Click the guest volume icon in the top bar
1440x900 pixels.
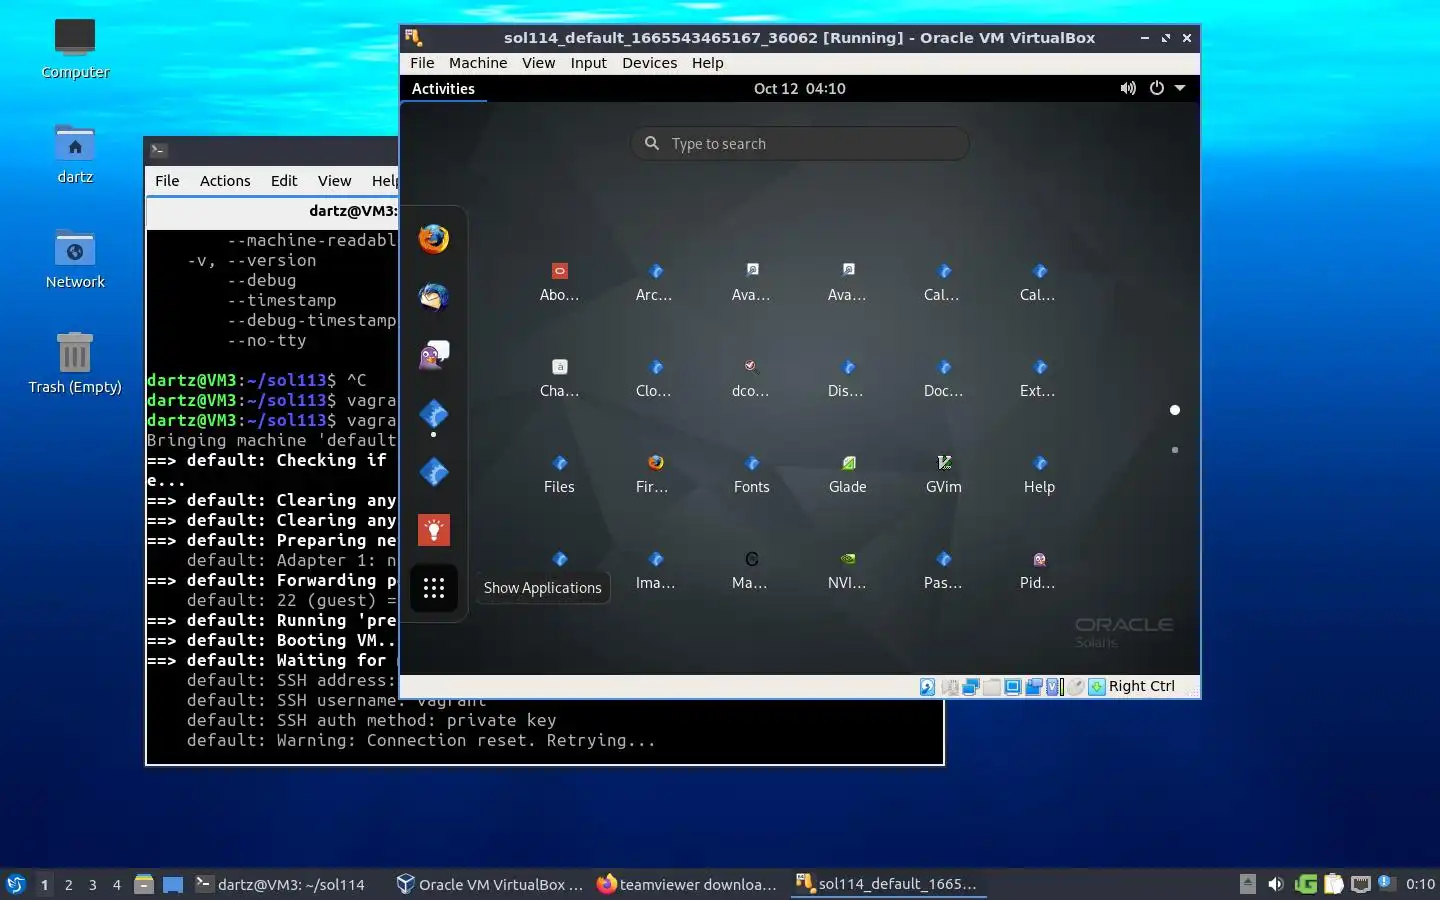click(1128, 88)
